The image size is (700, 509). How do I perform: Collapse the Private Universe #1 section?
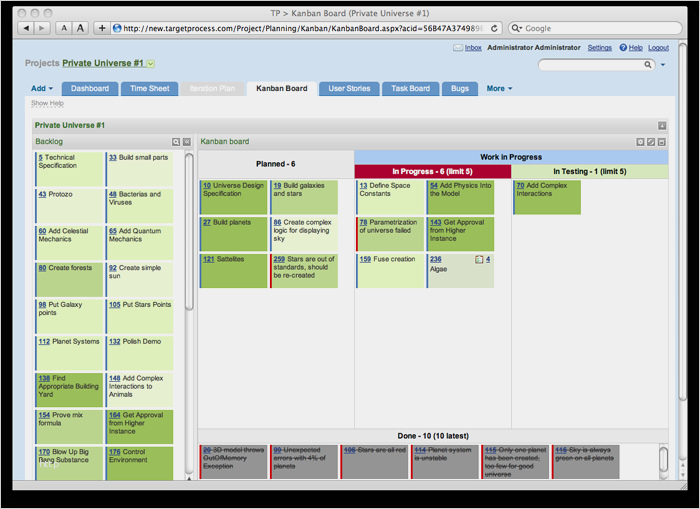pos(662,126)
